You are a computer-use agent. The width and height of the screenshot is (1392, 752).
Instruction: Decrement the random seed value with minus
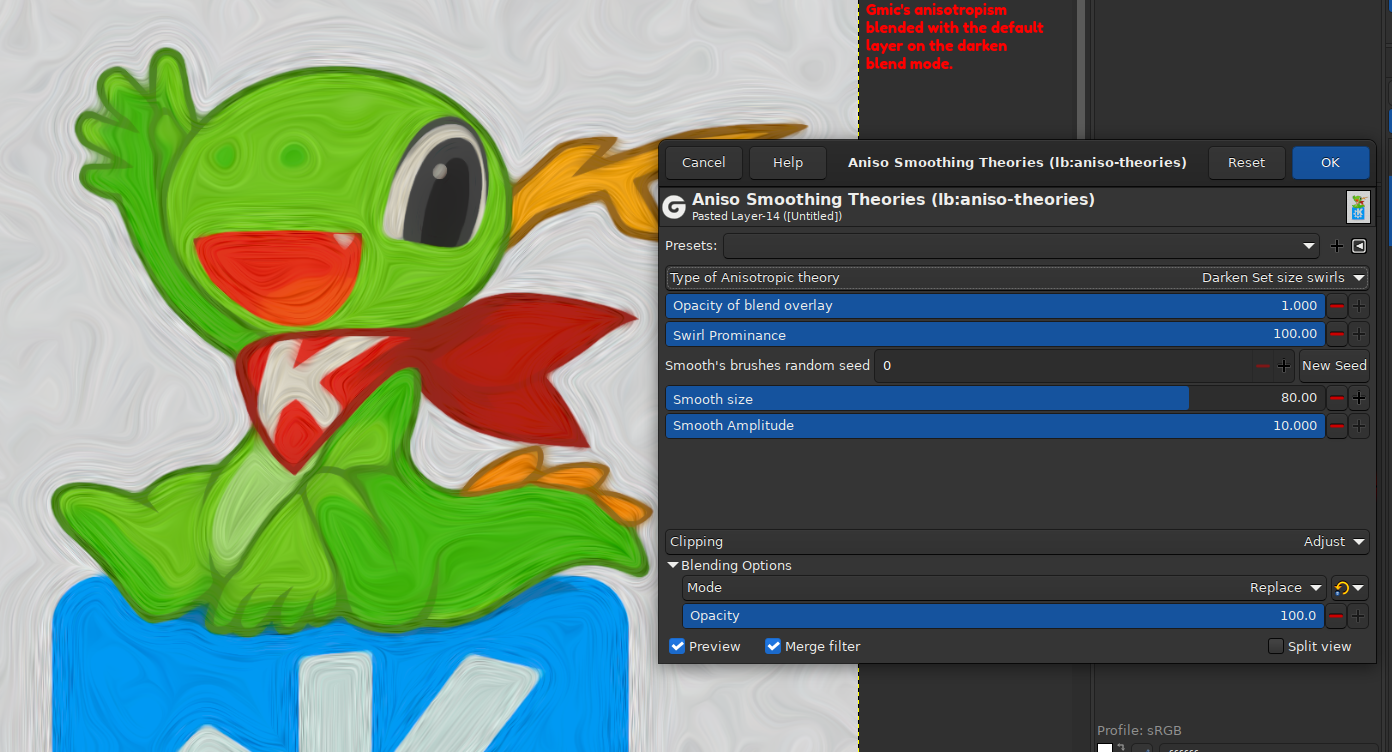click(x=1263, y=366)
